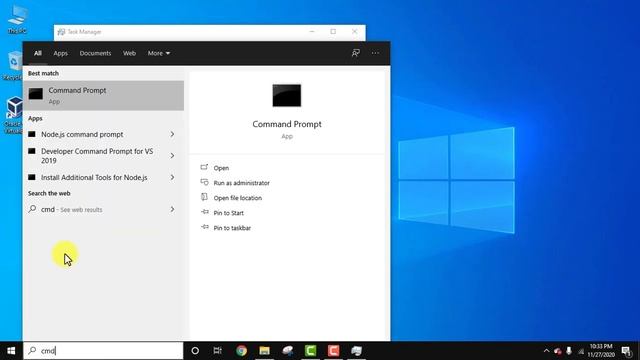Open the notification center icon
The height and width of the screenshot is (360, 640).
click(627, 351)
